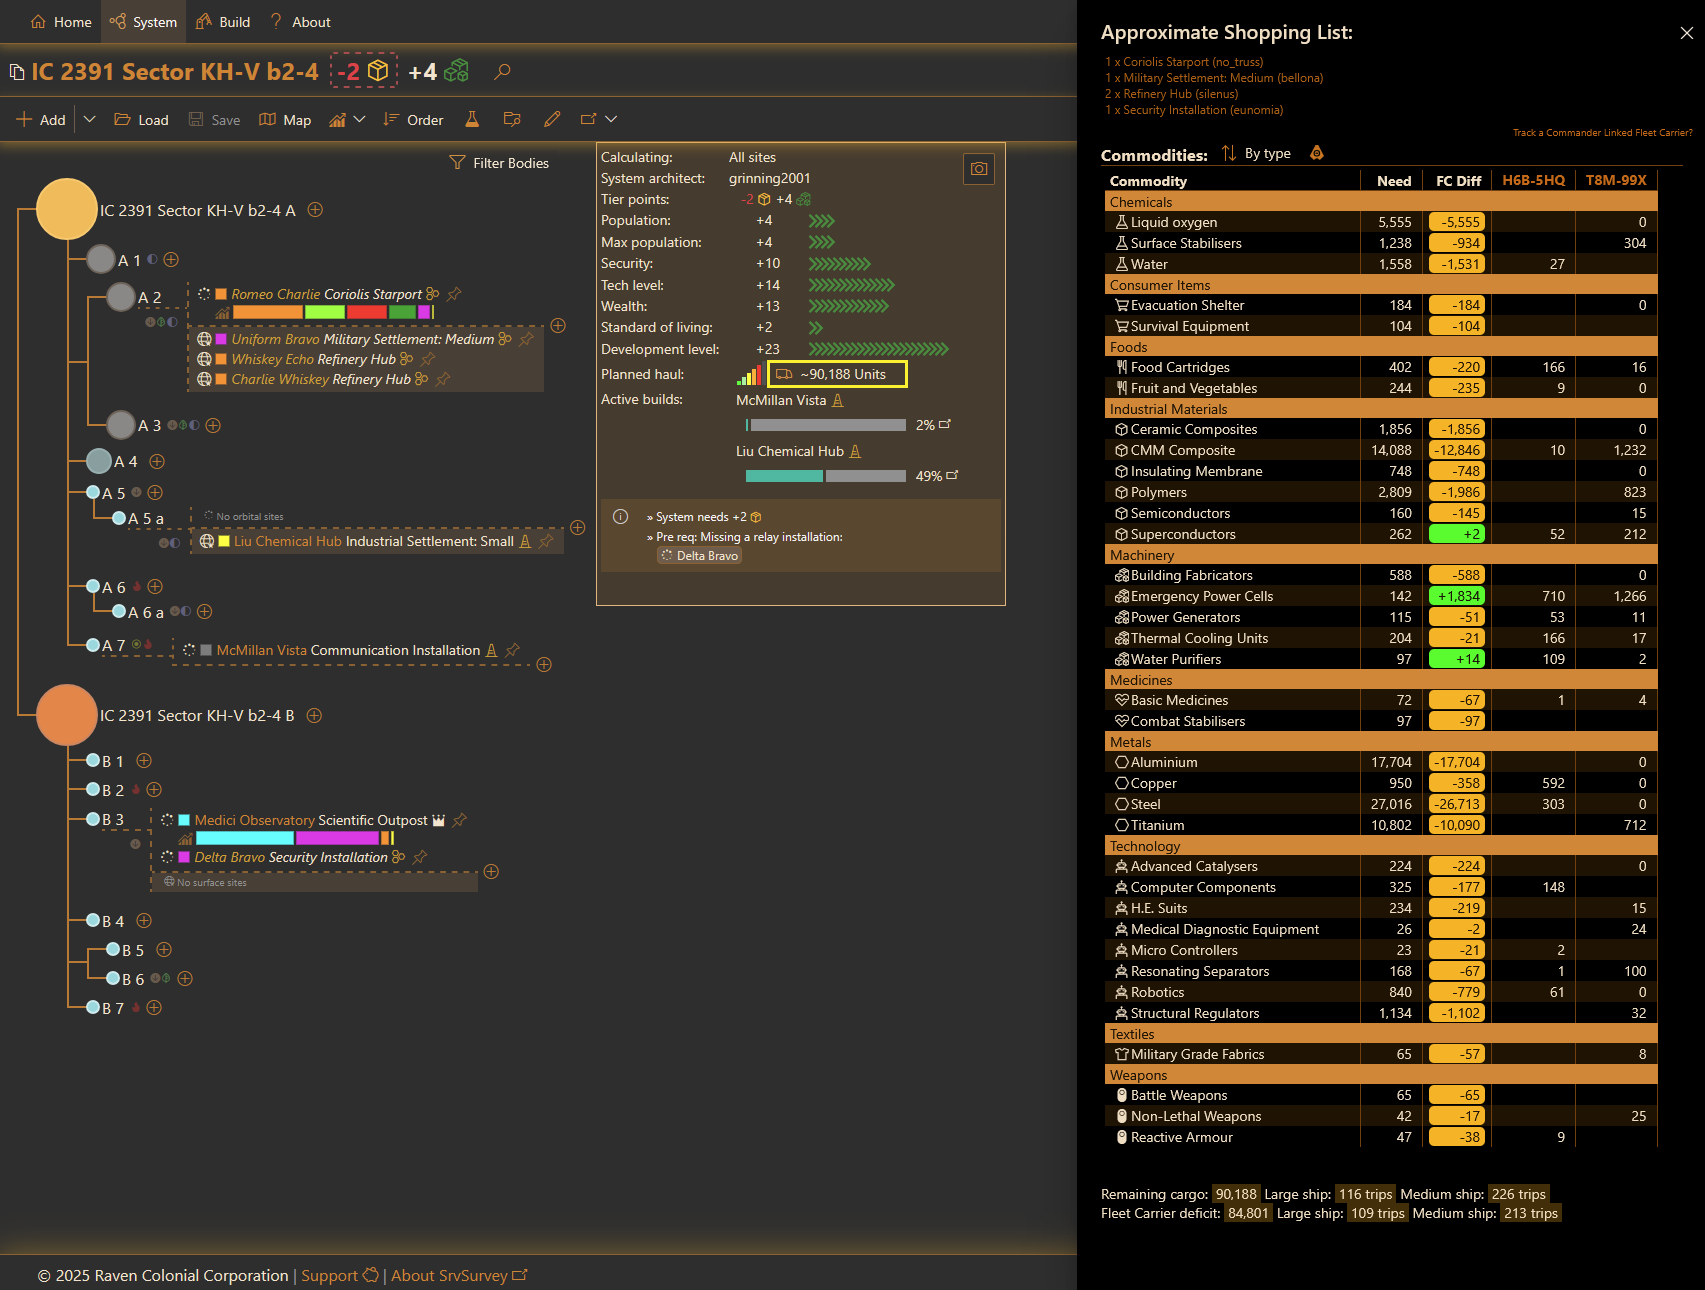Collapse the Technology group header
This screenshot has height=1290, width=1705.
(1381, 846)
